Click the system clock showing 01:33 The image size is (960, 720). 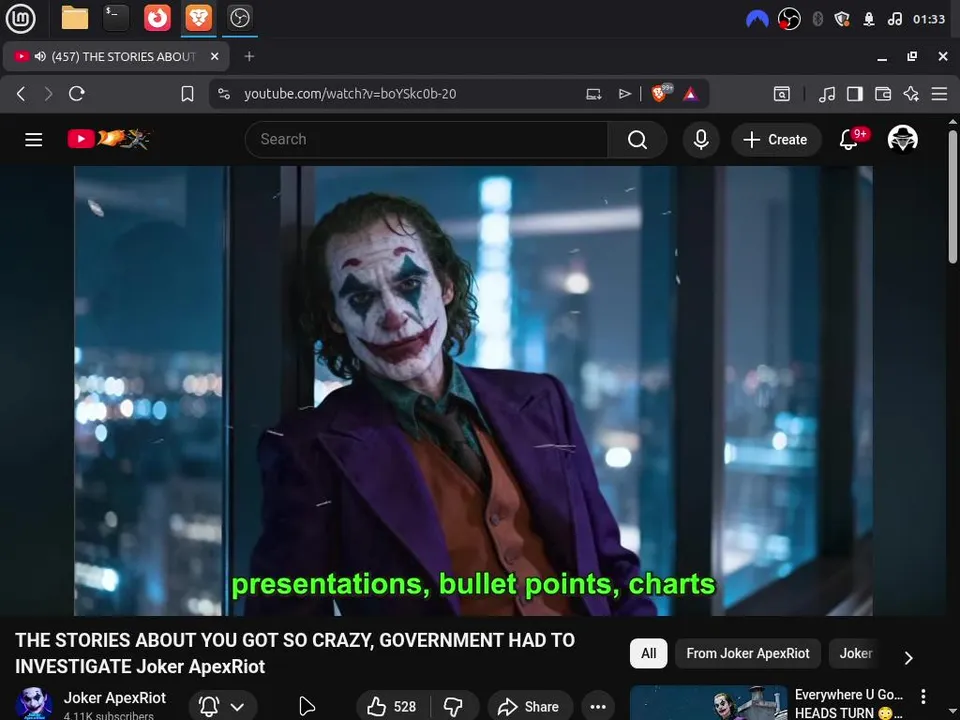[929, 20]
